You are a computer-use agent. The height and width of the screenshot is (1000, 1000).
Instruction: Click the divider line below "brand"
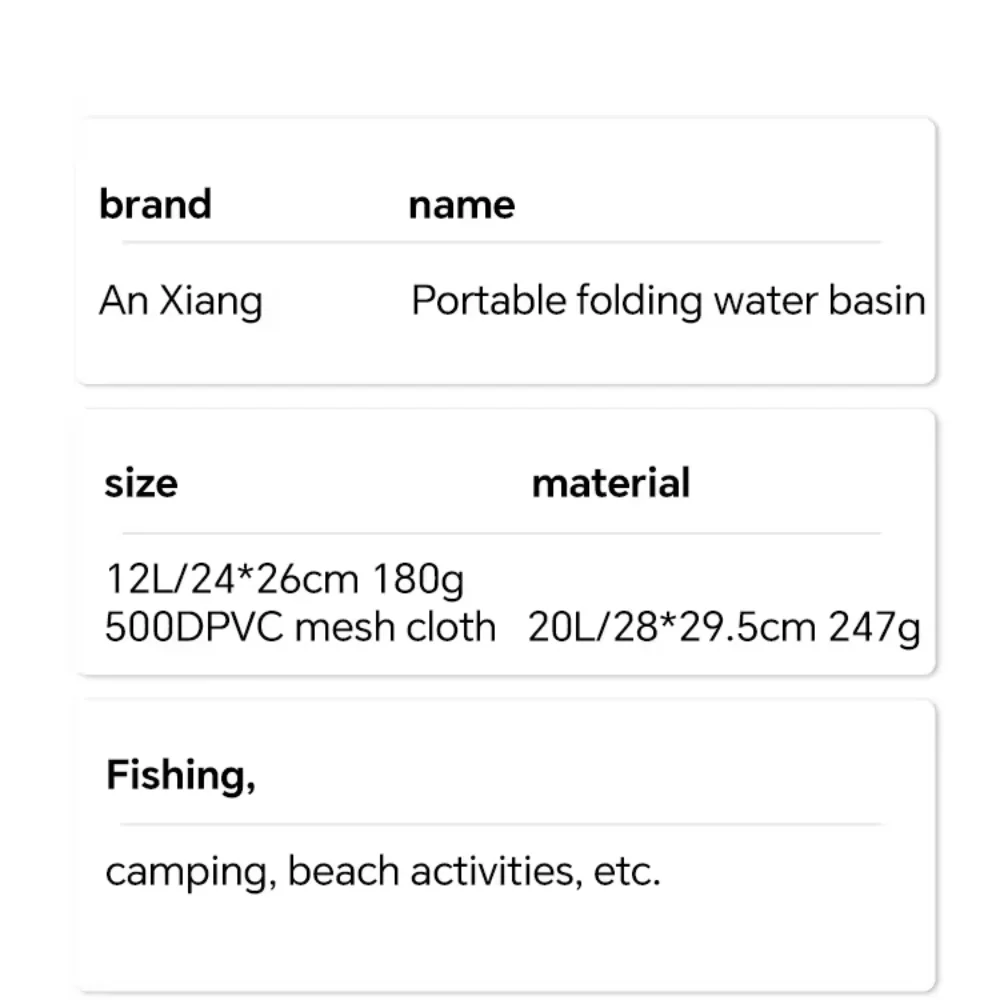500,242
